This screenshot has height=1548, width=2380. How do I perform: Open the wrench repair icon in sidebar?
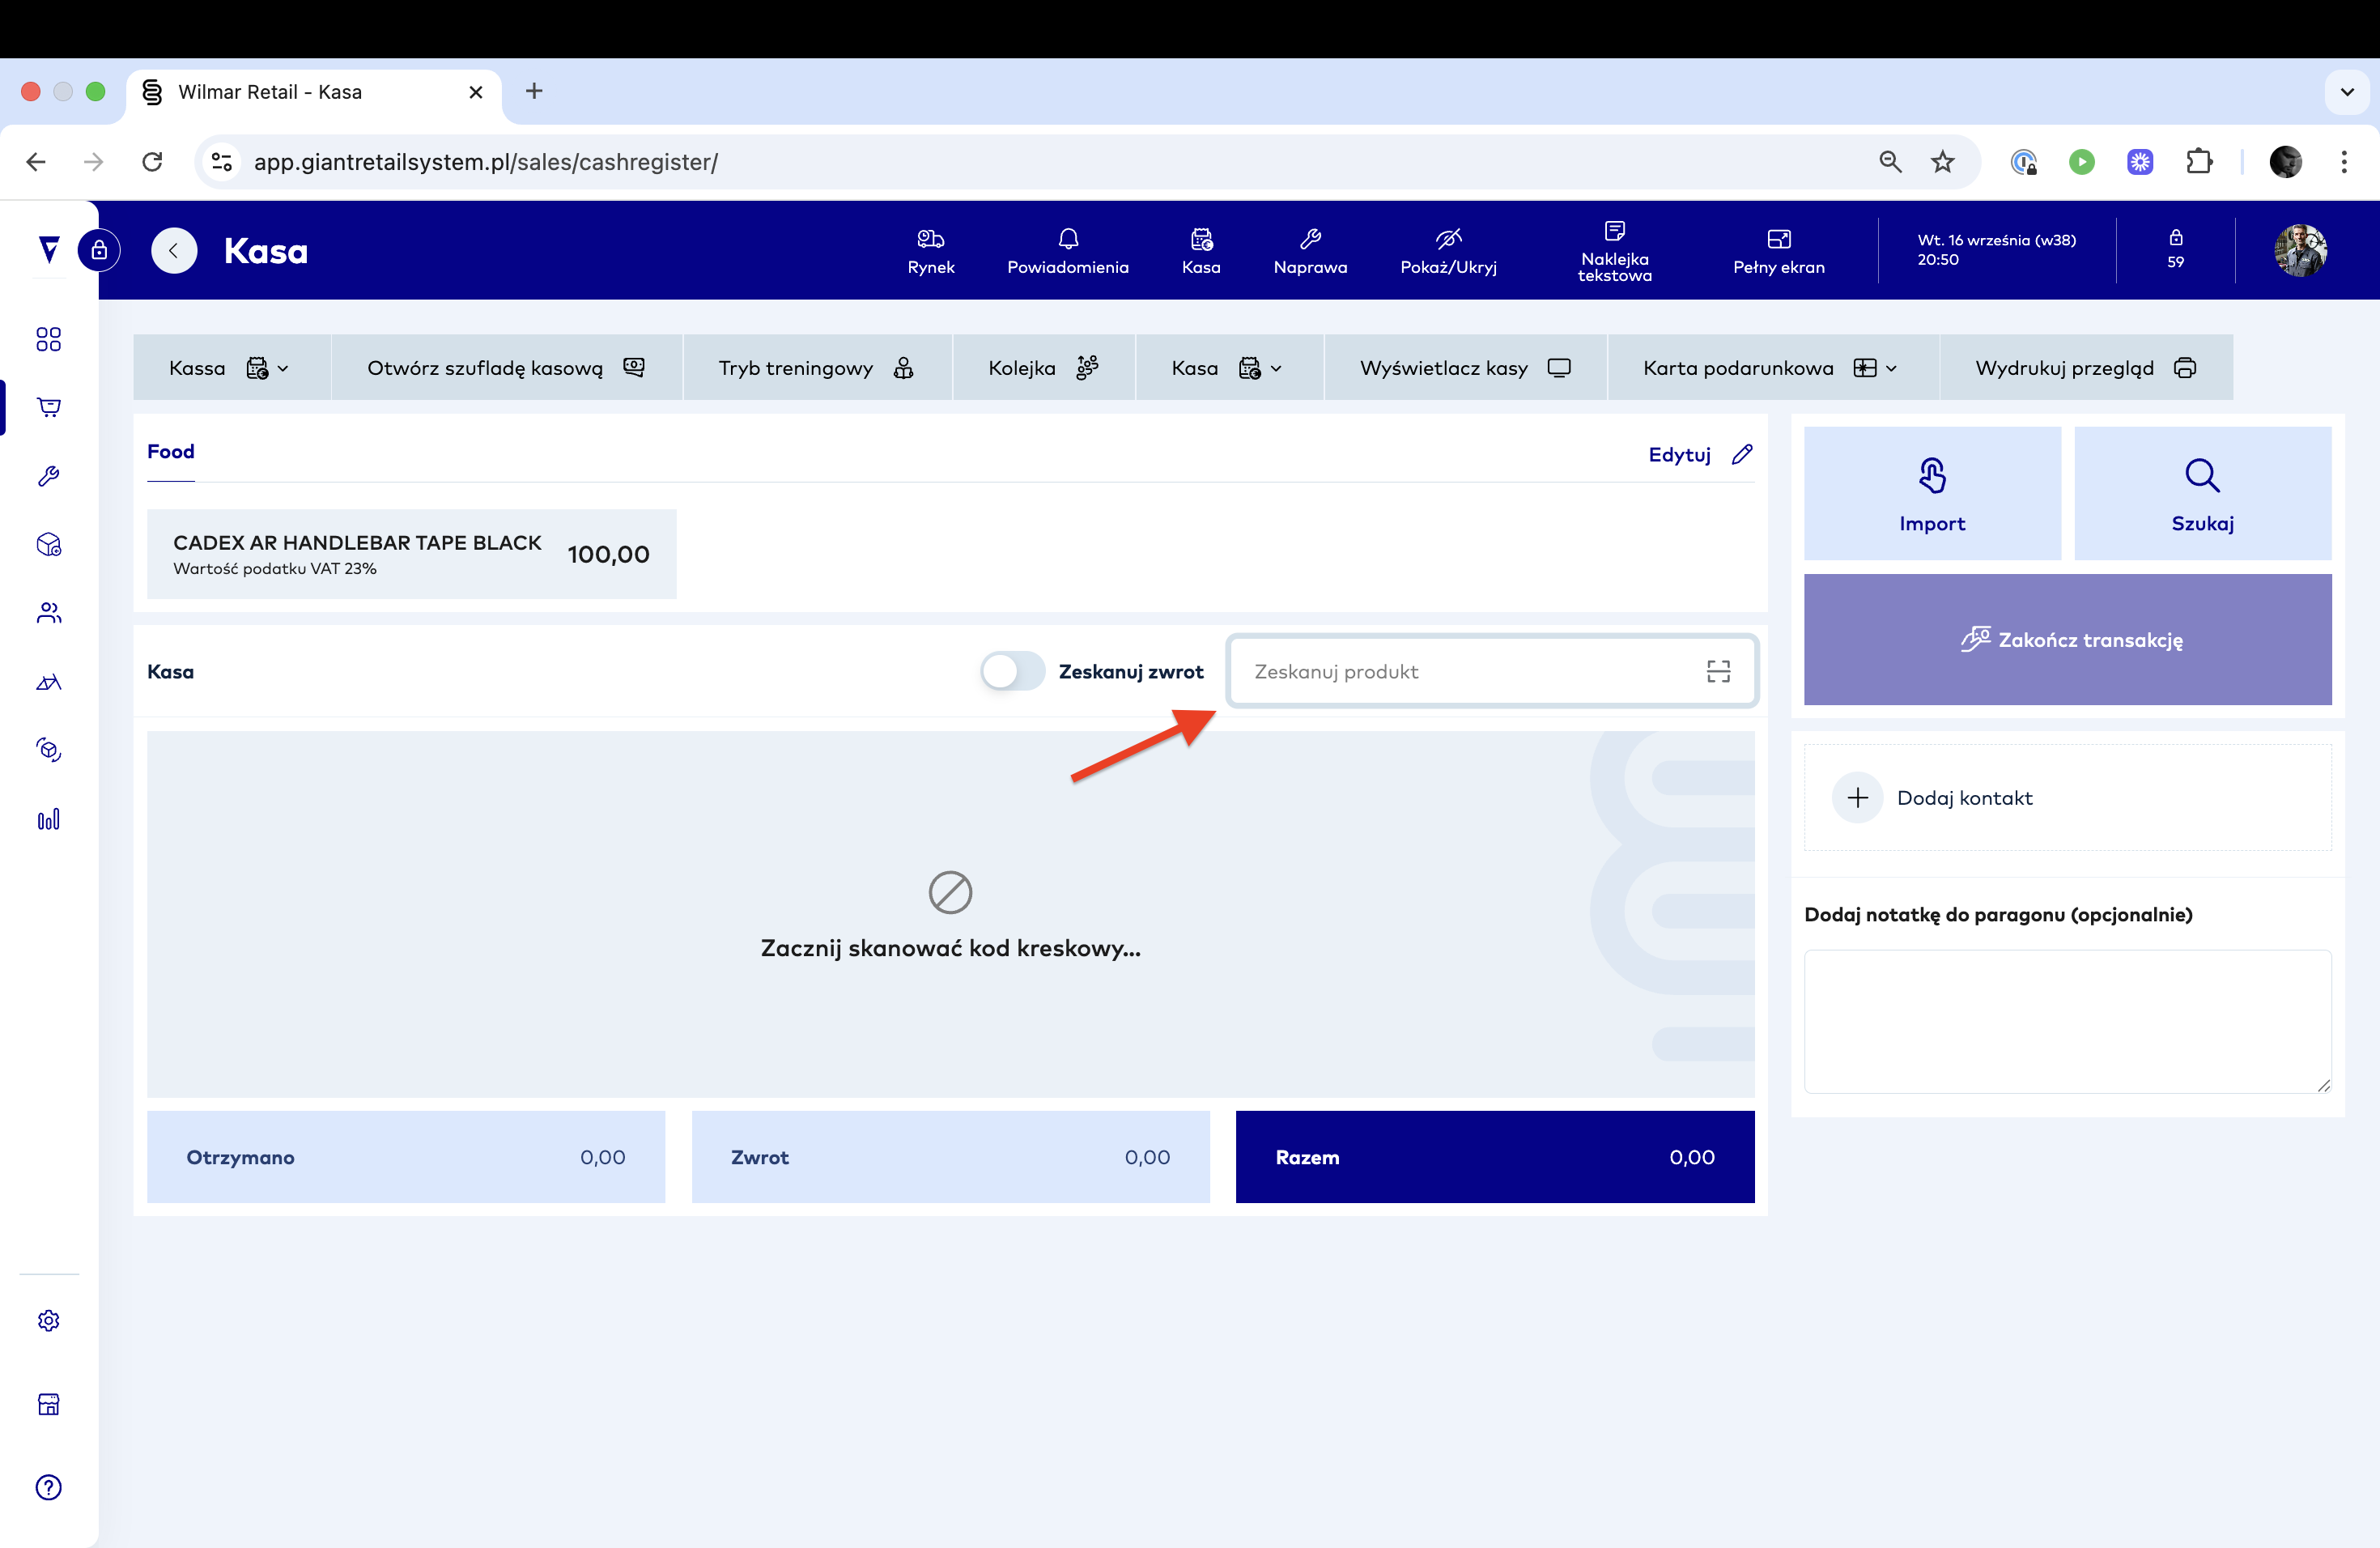pos(48,476)
